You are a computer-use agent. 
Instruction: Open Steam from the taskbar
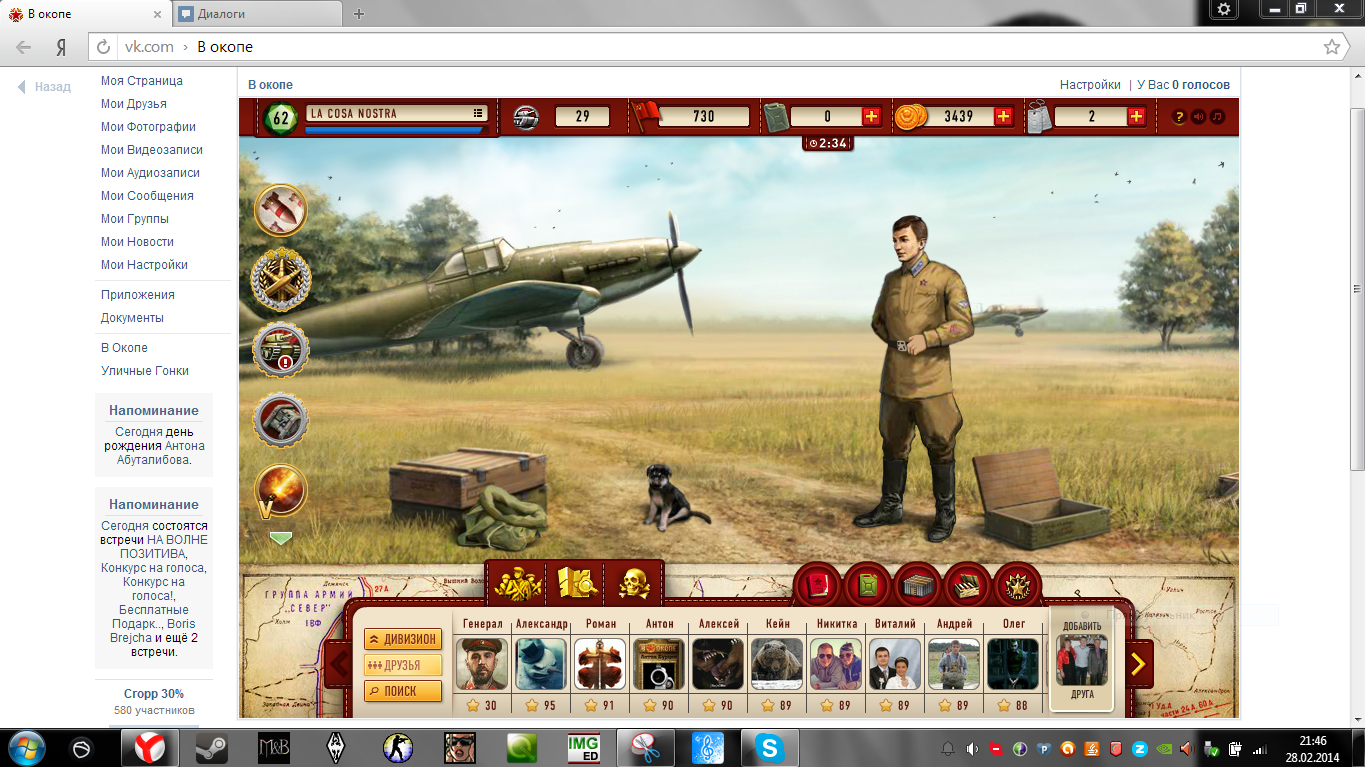pos(211,748)
